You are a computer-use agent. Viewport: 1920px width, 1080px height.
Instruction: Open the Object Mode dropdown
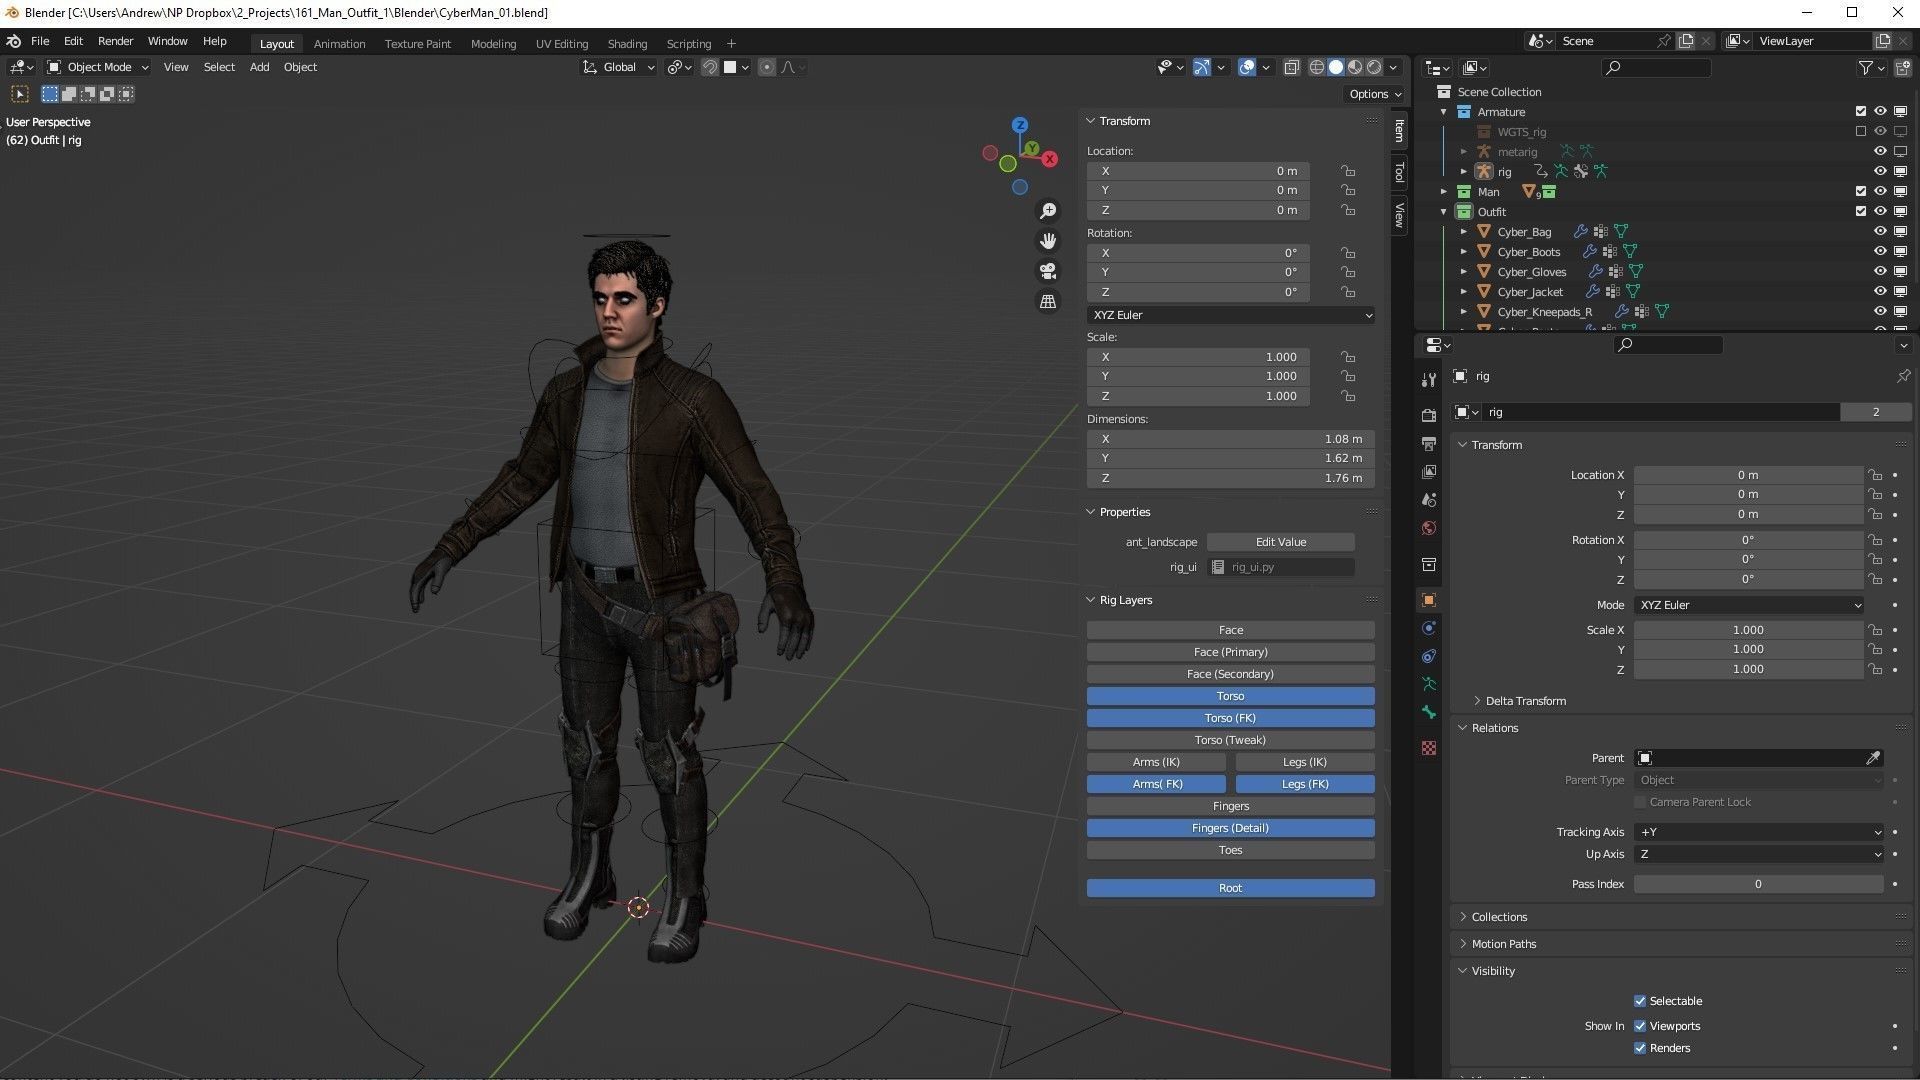[x=98, y=67]
